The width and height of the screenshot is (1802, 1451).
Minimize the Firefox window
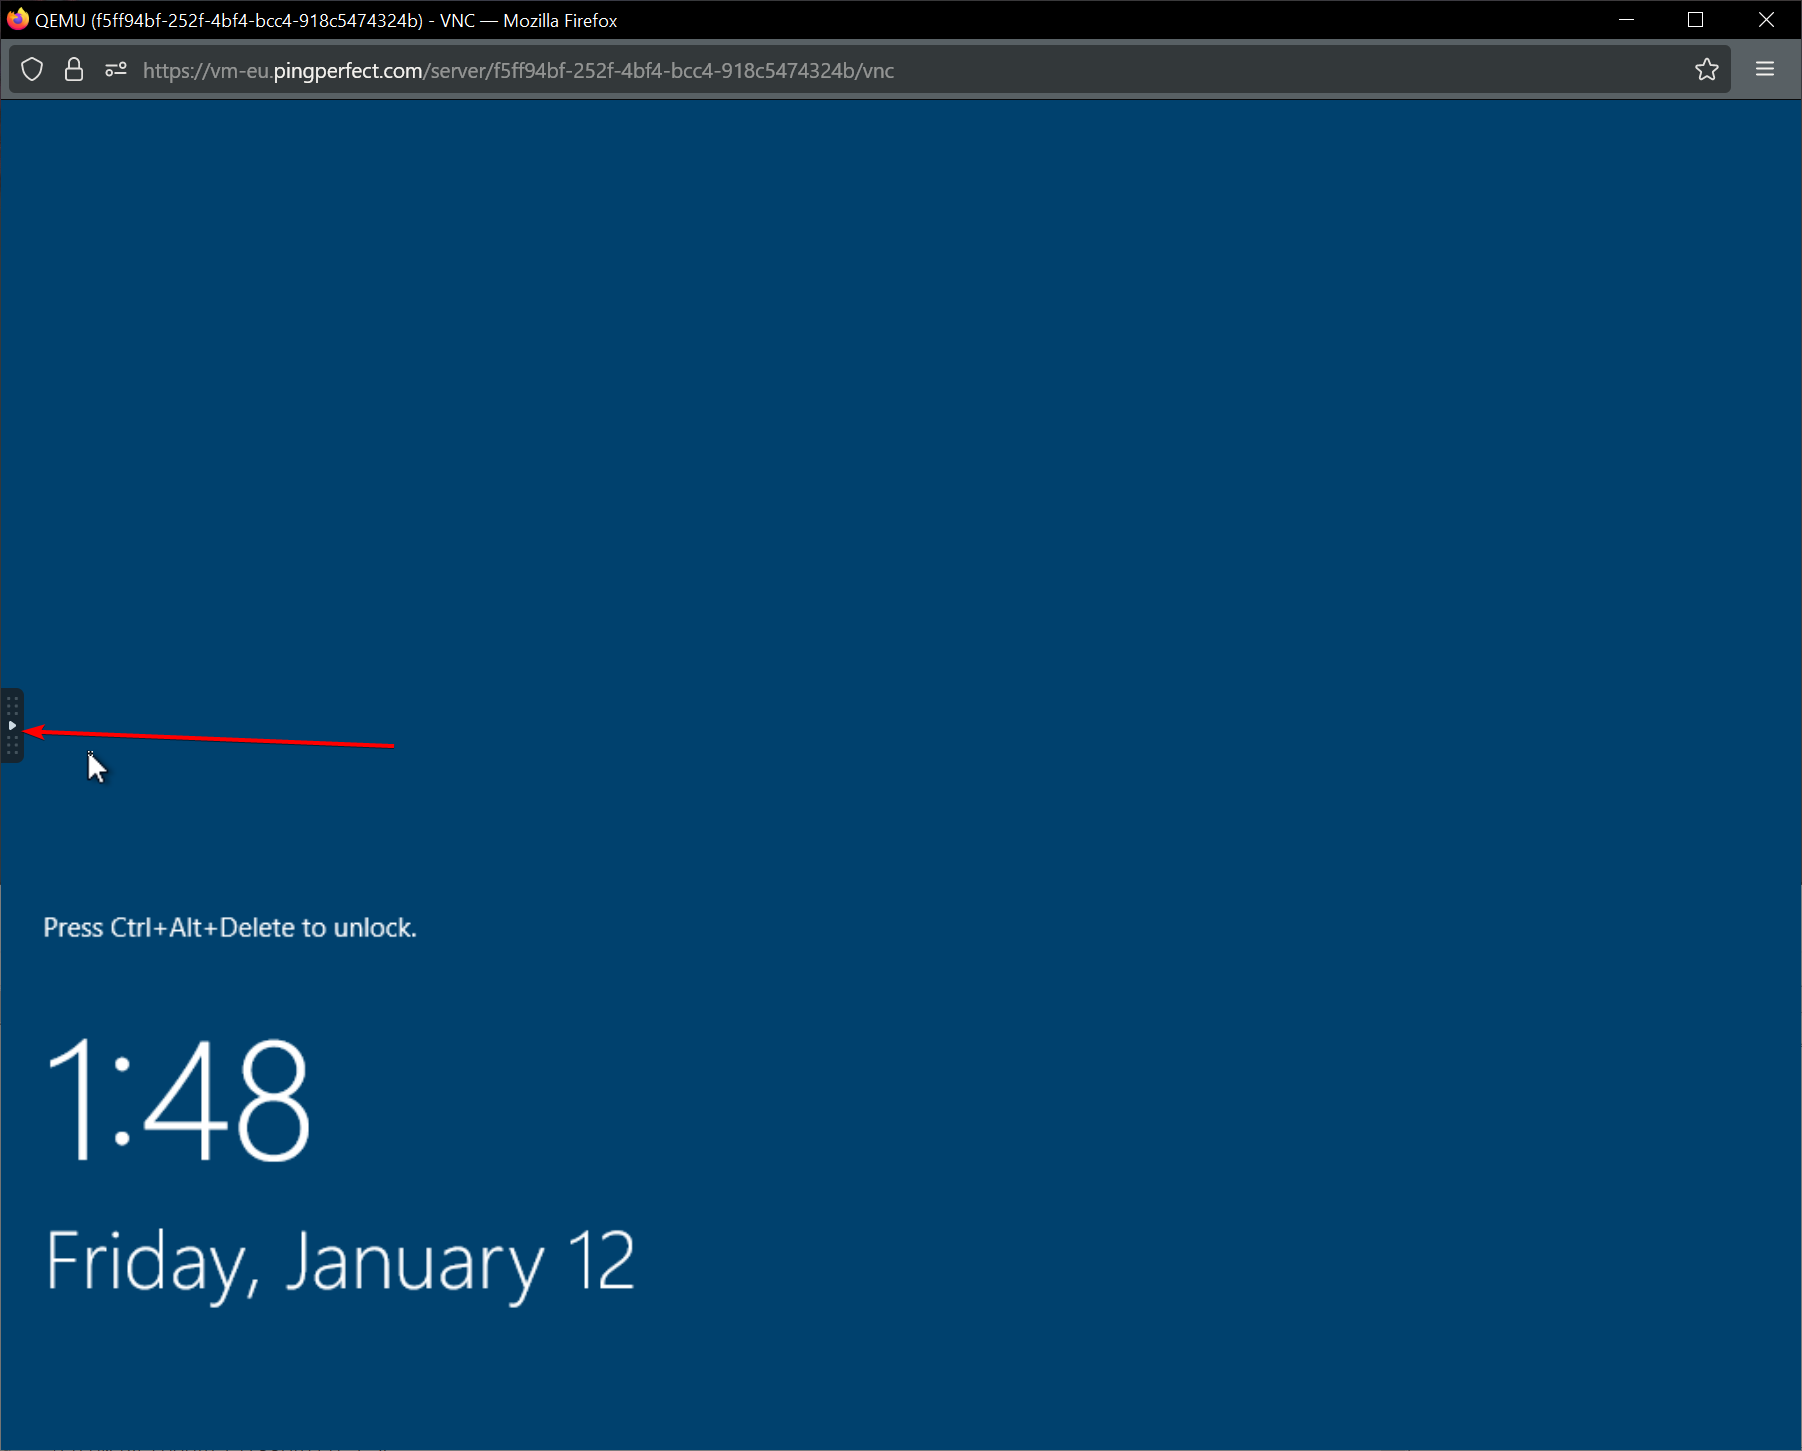[x=1626, y=20]
